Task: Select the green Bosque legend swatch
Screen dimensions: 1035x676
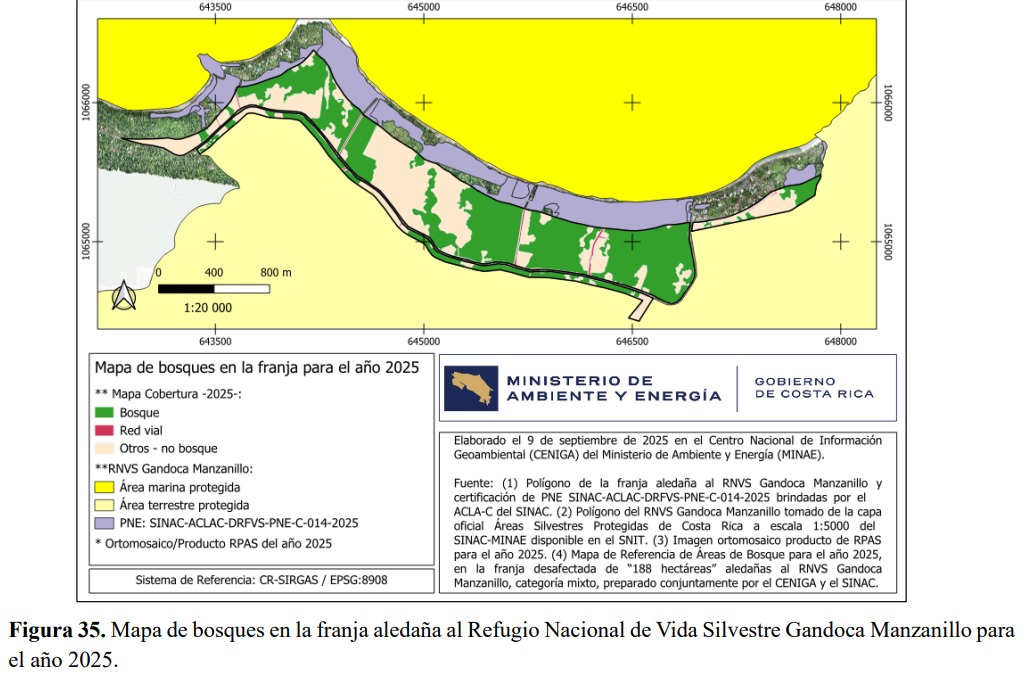Action: [104, 413]
